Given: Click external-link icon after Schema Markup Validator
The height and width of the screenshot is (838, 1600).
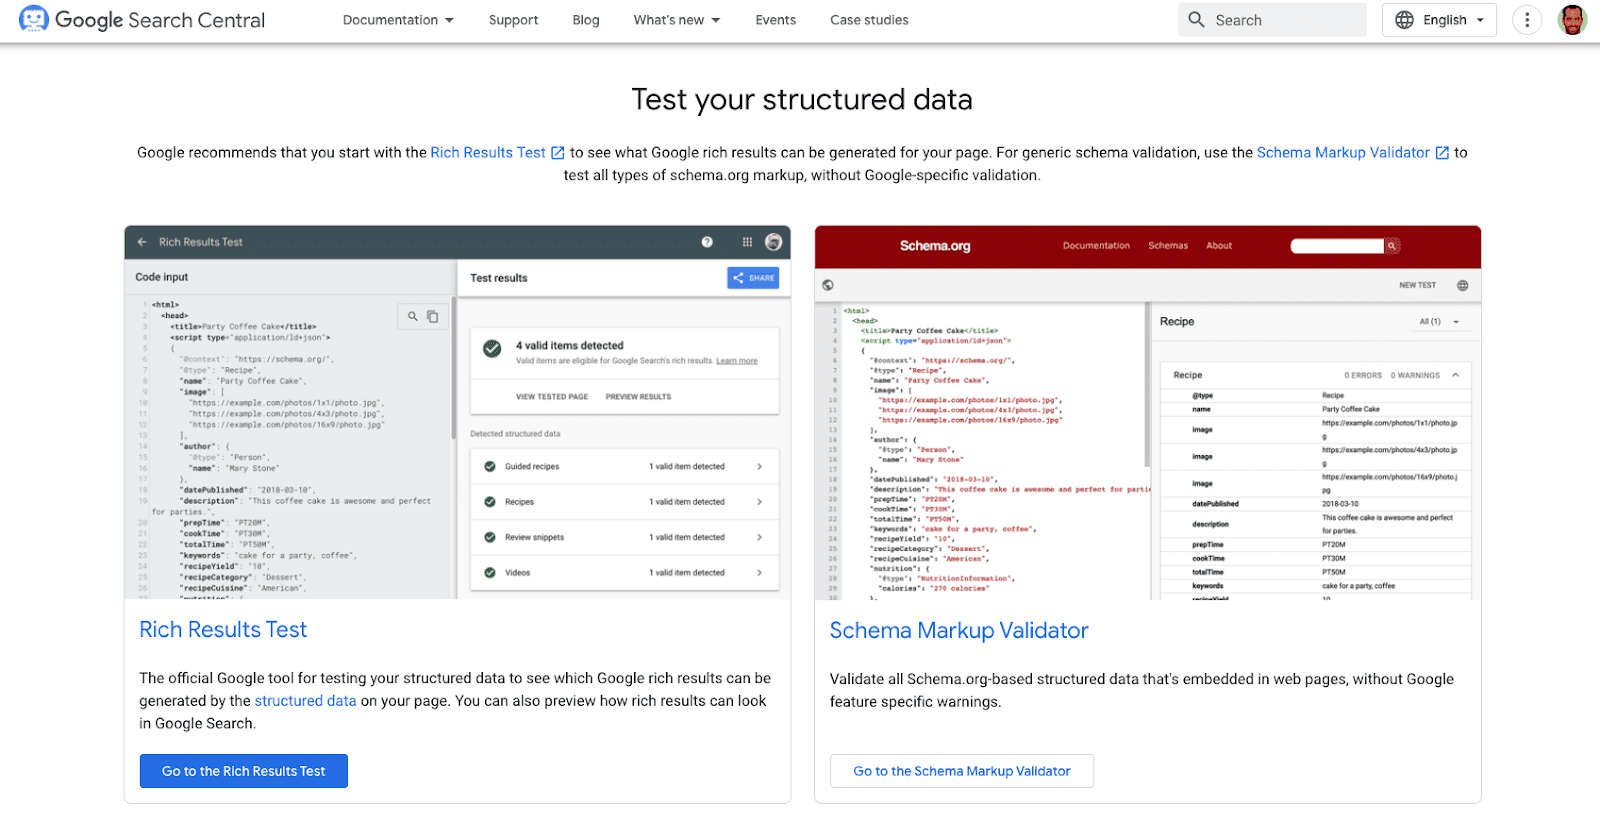Looking at the screenshot, I should pos(1442,153).
